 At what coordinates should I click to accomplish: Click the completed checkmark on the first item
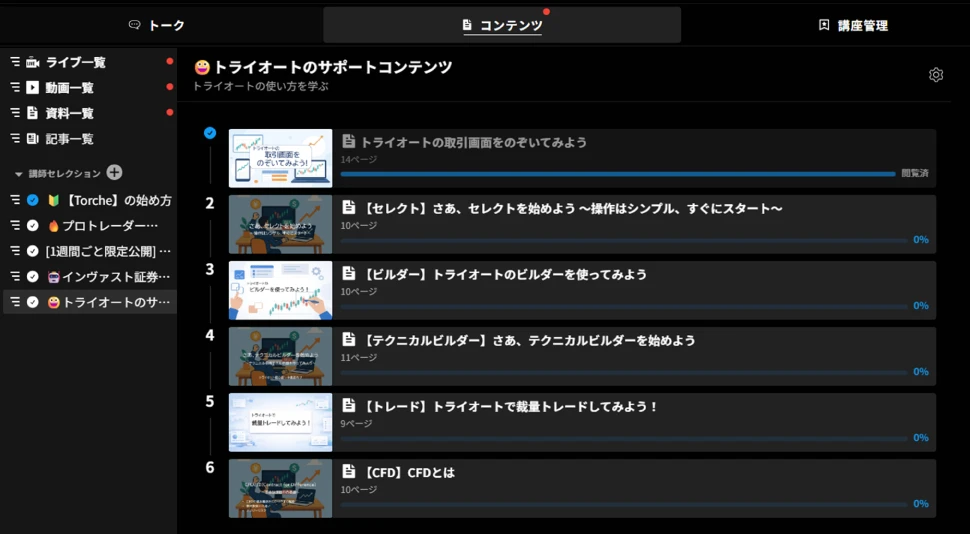(210, 133)
